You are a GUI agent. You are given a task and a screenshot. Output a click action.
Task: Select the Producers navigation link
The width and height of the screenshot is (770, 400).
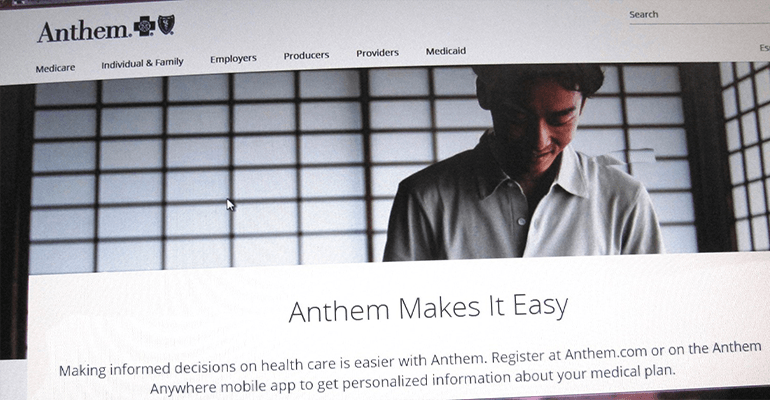(x=306, y=55)
